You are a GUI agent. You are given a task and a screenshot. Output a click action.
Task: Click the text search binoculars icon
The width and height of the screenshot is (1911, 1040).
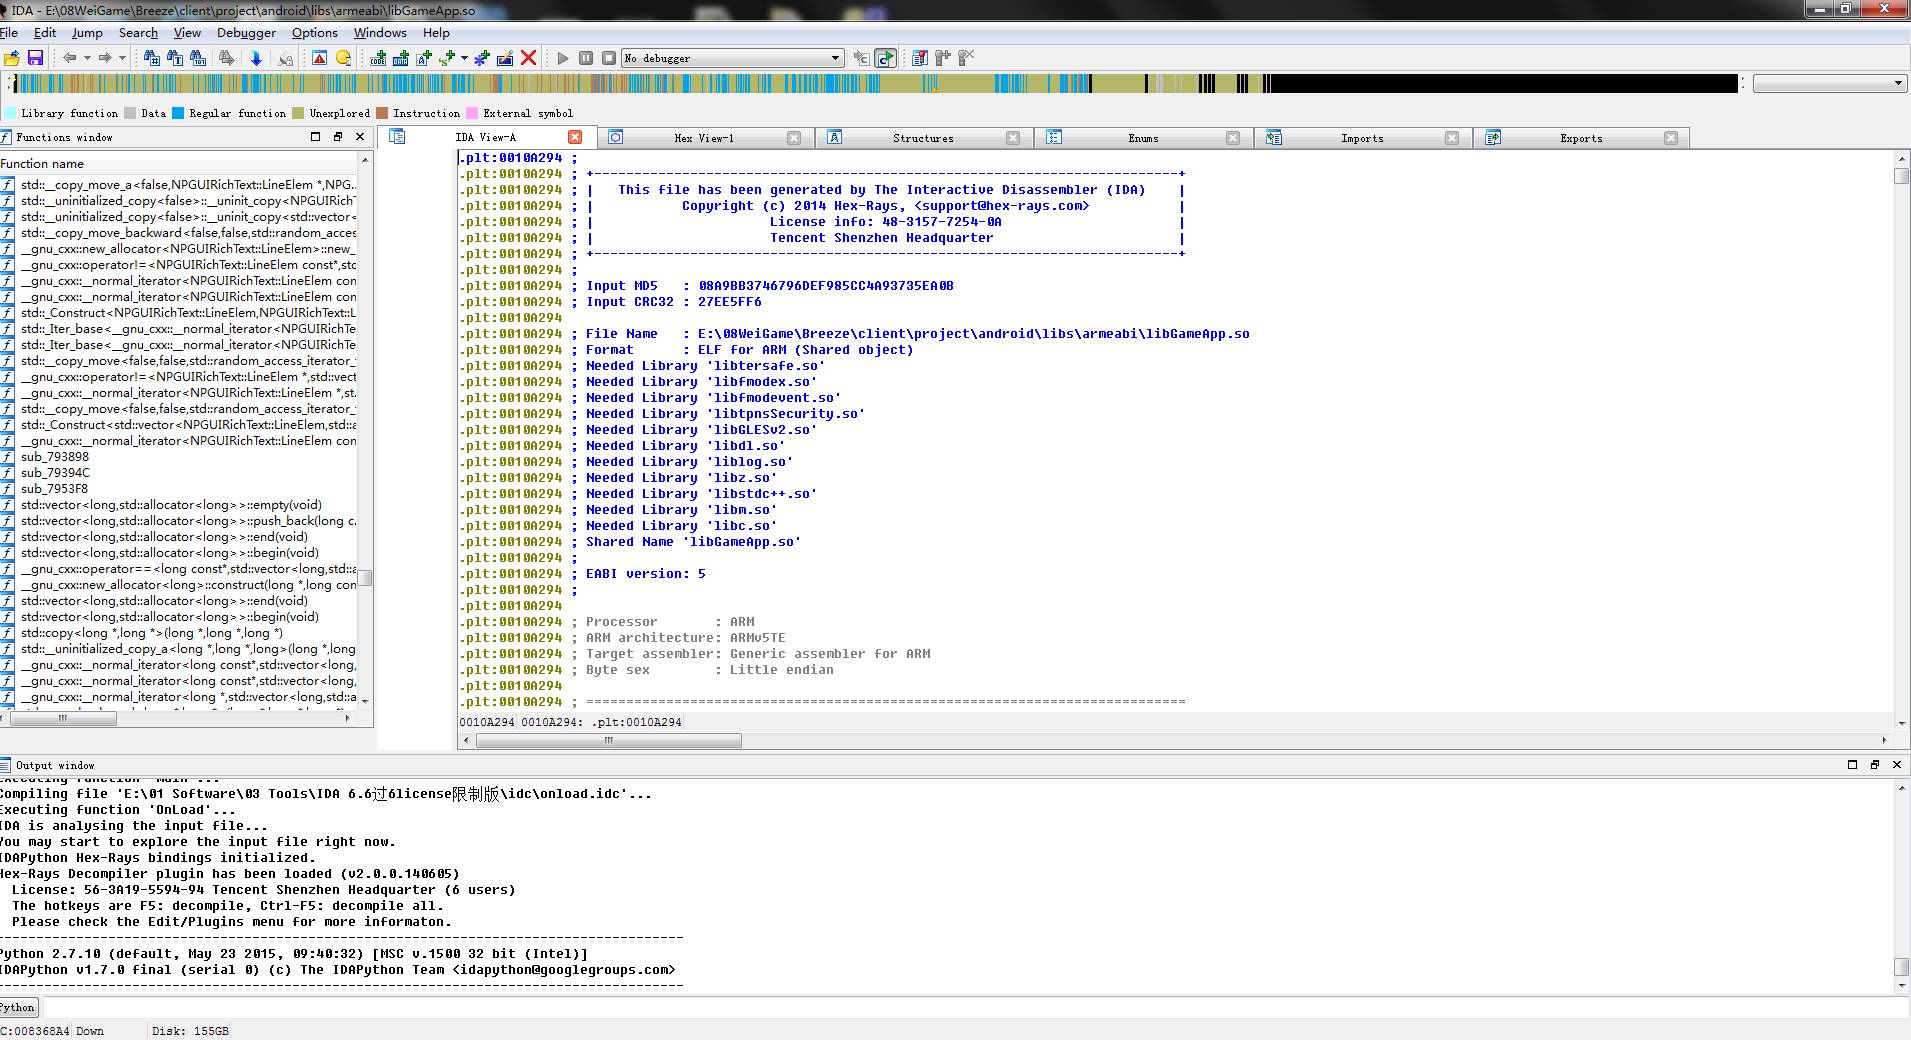174,58
